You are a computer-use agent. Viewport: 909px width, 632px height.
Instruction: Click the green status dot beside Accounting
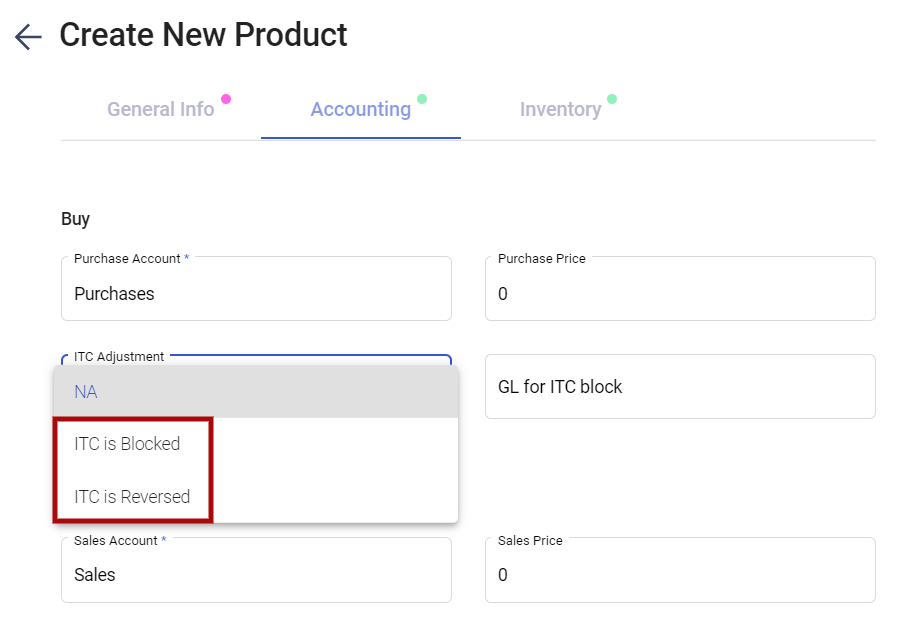(x=422, y=99)
